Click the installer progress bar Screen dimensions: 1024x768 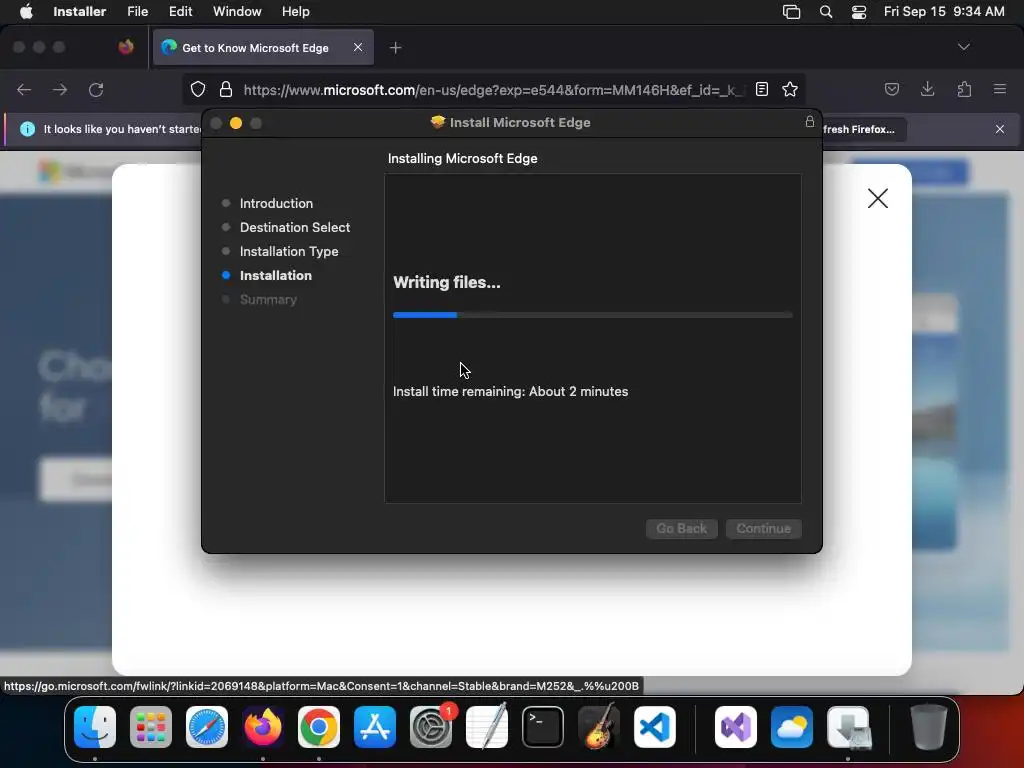point(593,315)
